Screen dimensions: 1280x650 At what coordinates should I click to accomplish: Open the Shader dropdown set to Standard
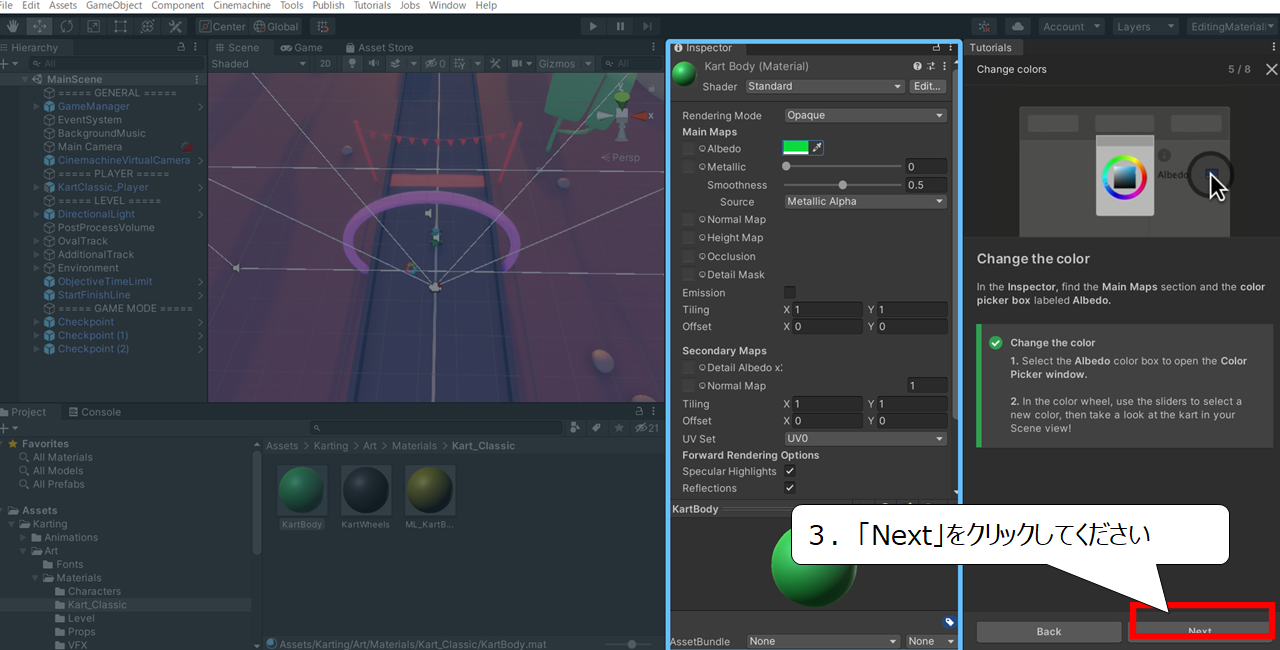824,86
